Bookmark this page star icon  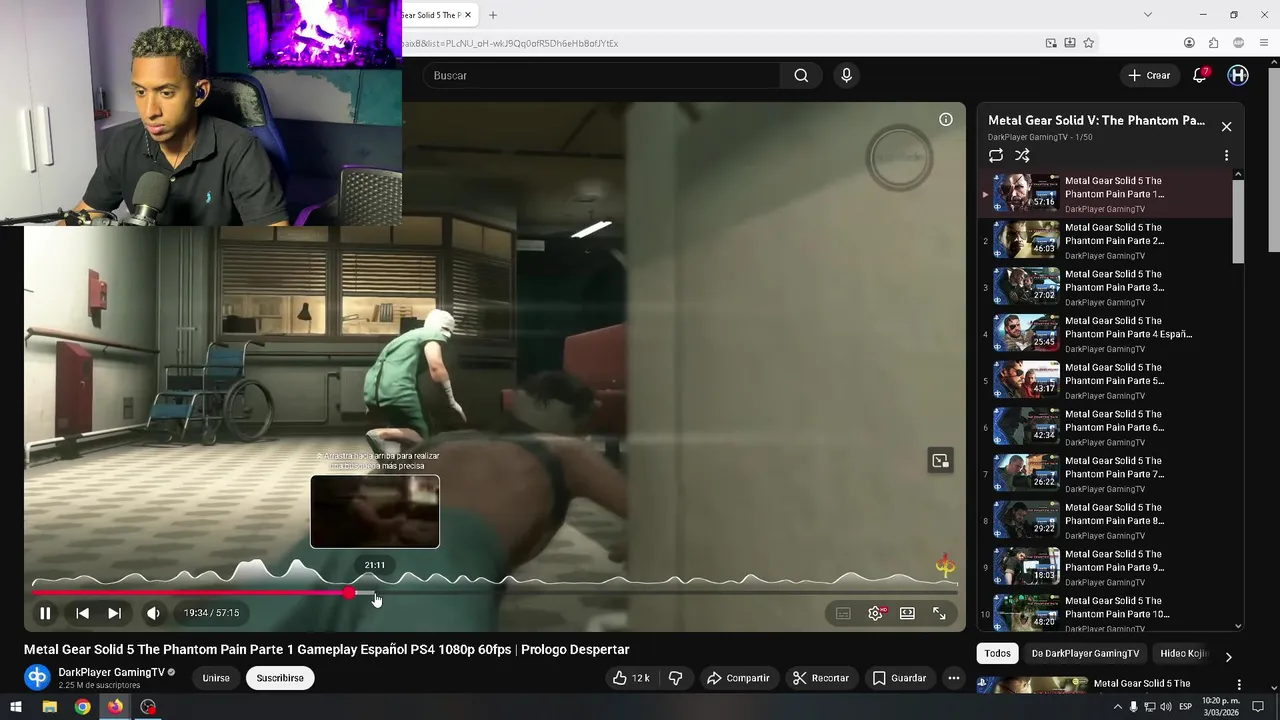tap(1089, 43)
